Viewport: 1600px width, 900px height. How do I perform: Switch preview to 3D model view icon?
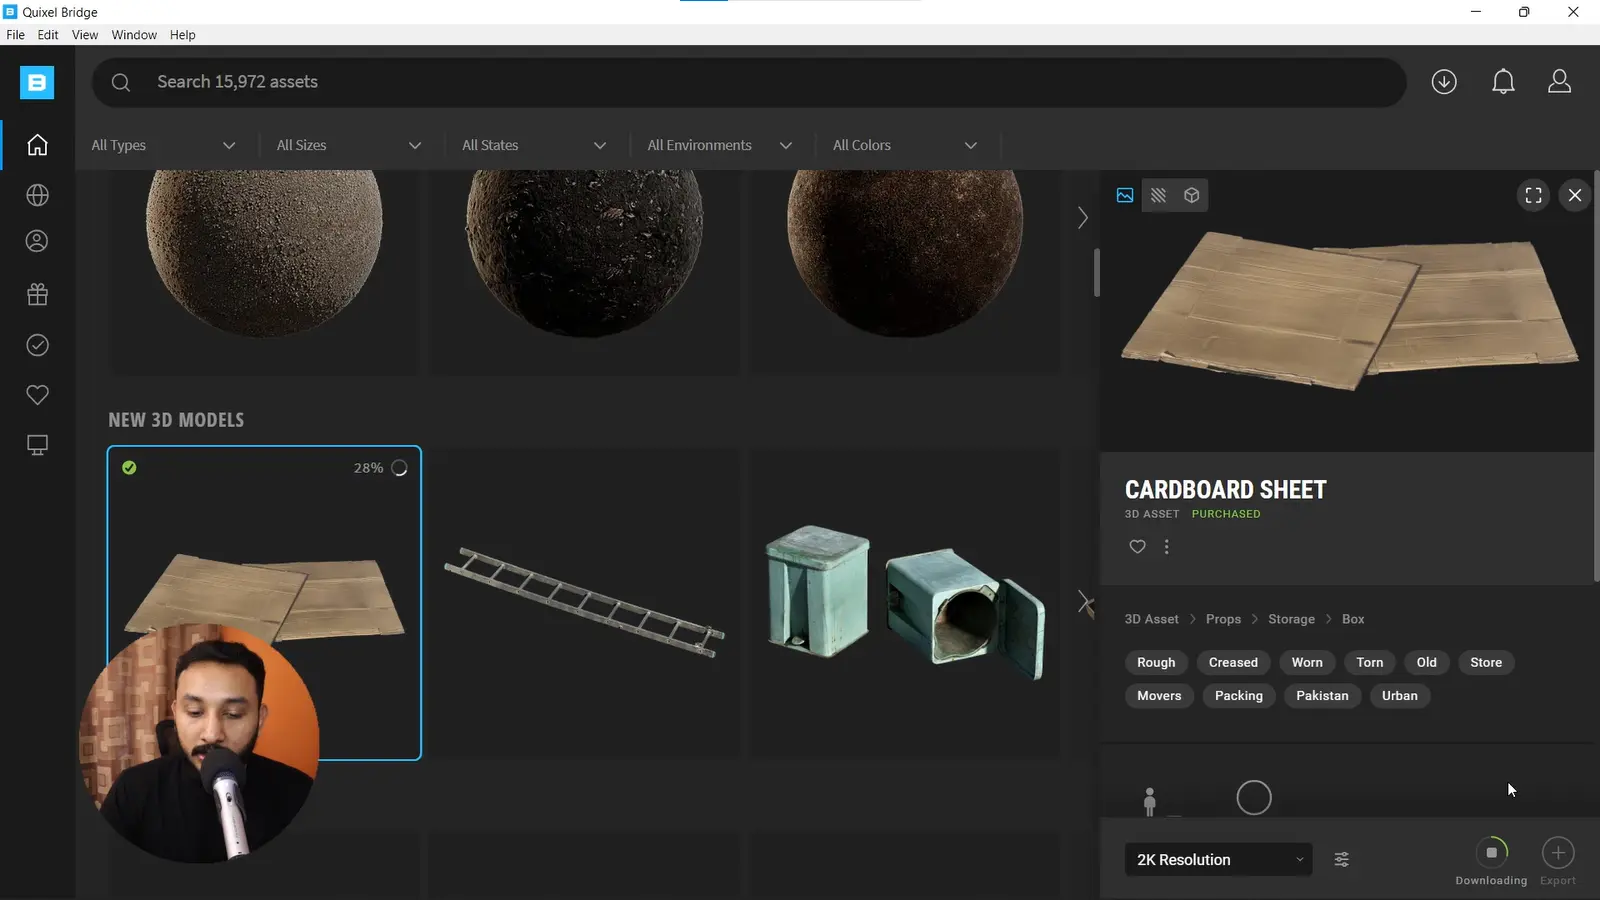point(1192,195)
